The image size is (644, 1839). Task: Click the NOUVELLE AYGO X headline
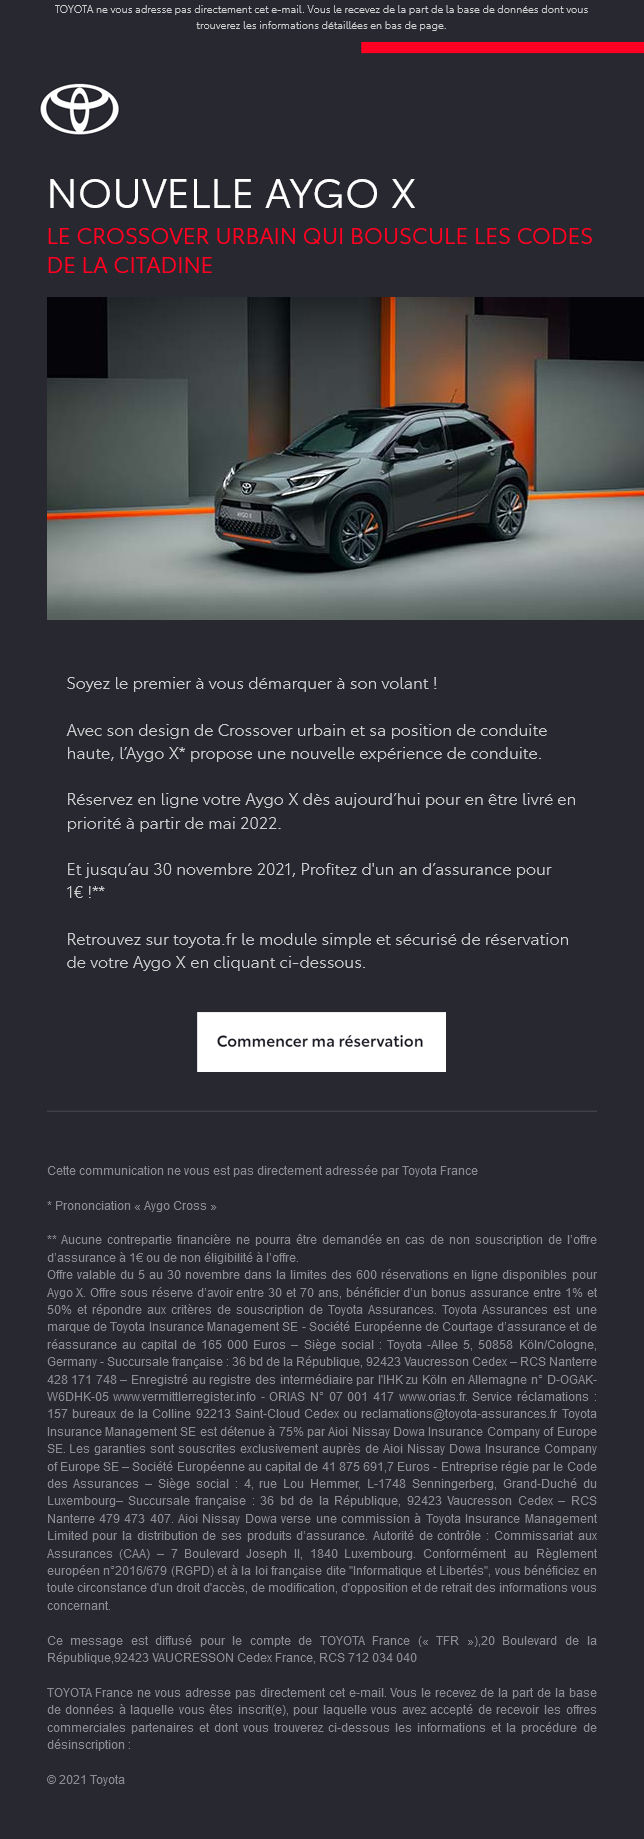(x=231, y=194)
